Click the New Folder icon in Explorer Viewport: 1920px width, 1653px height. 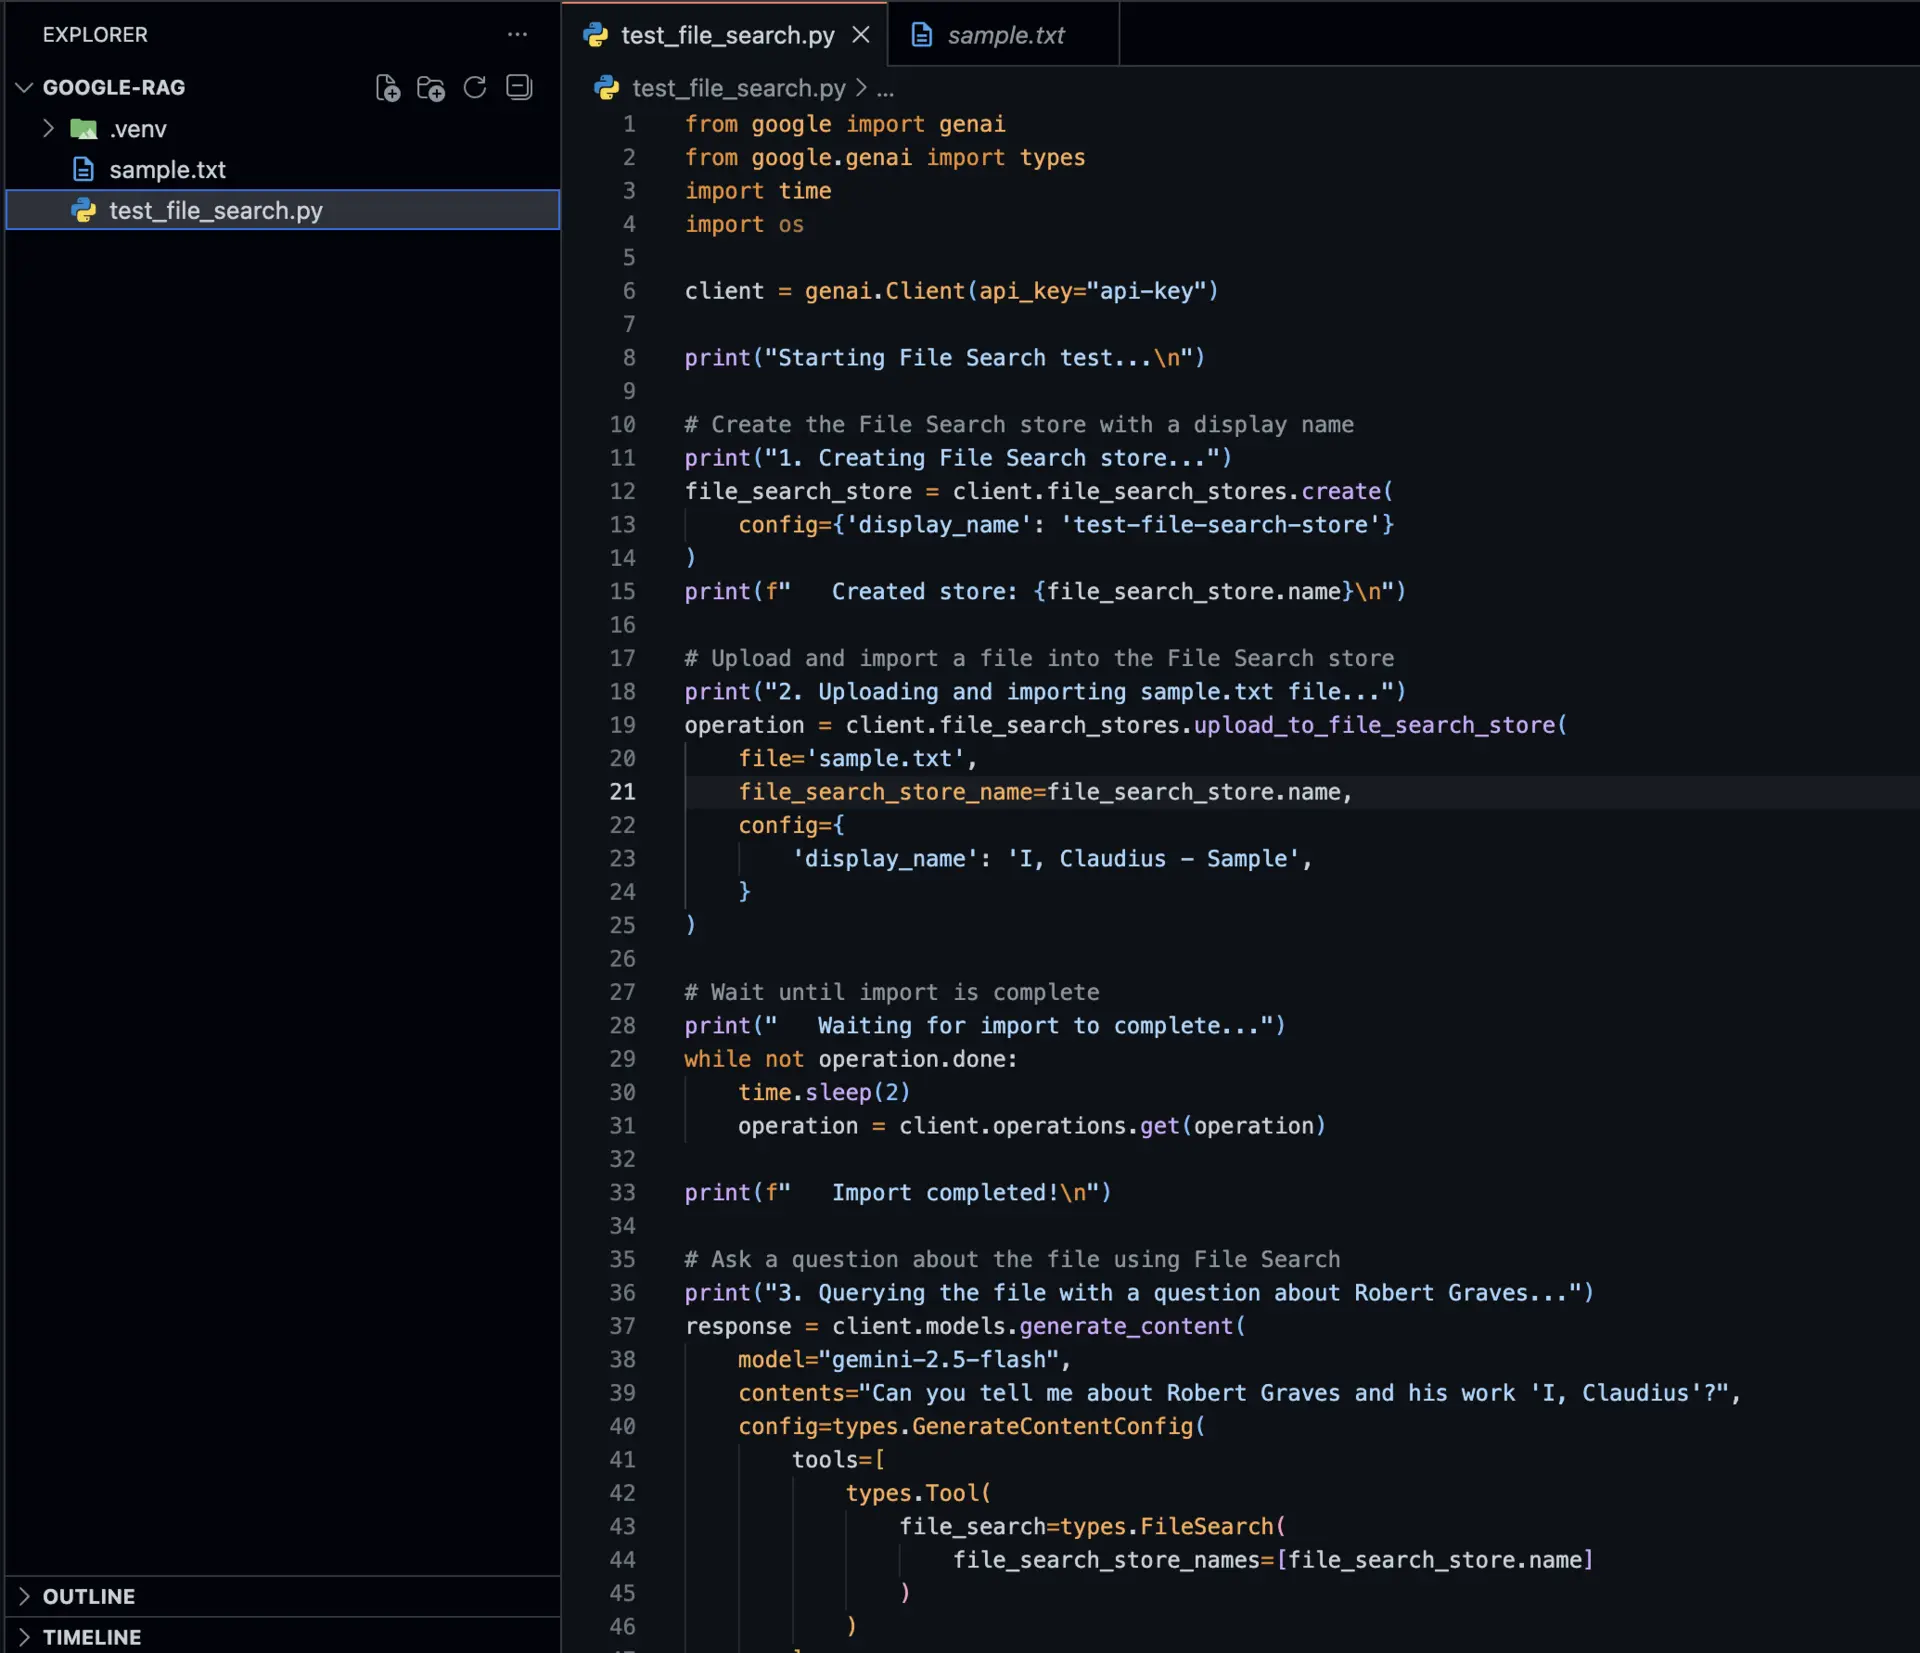point(431,87)
